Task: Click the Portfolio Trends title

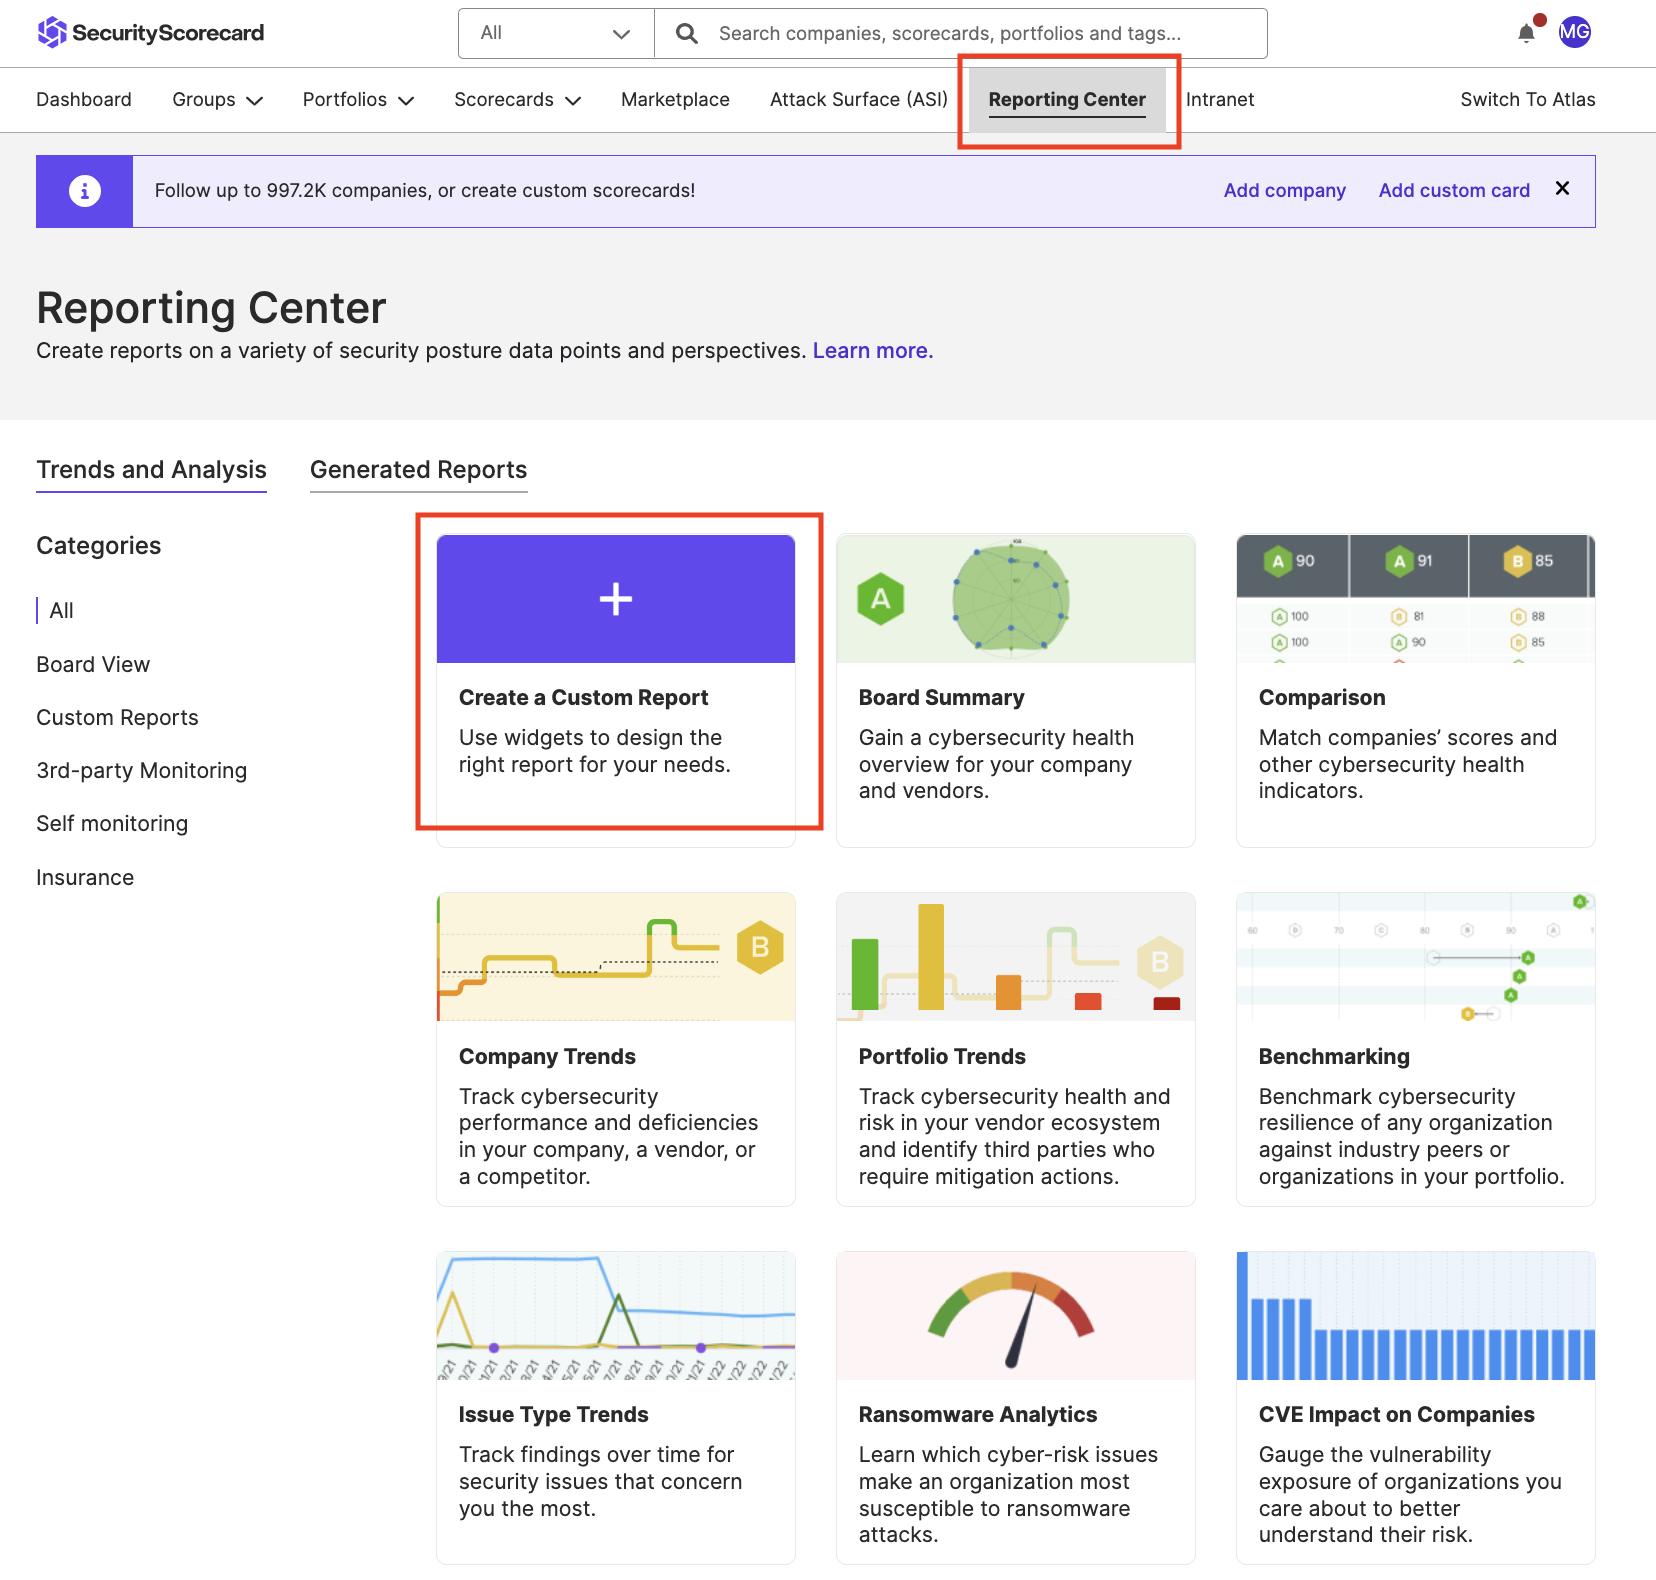Action: click(x=942, y=1057)
